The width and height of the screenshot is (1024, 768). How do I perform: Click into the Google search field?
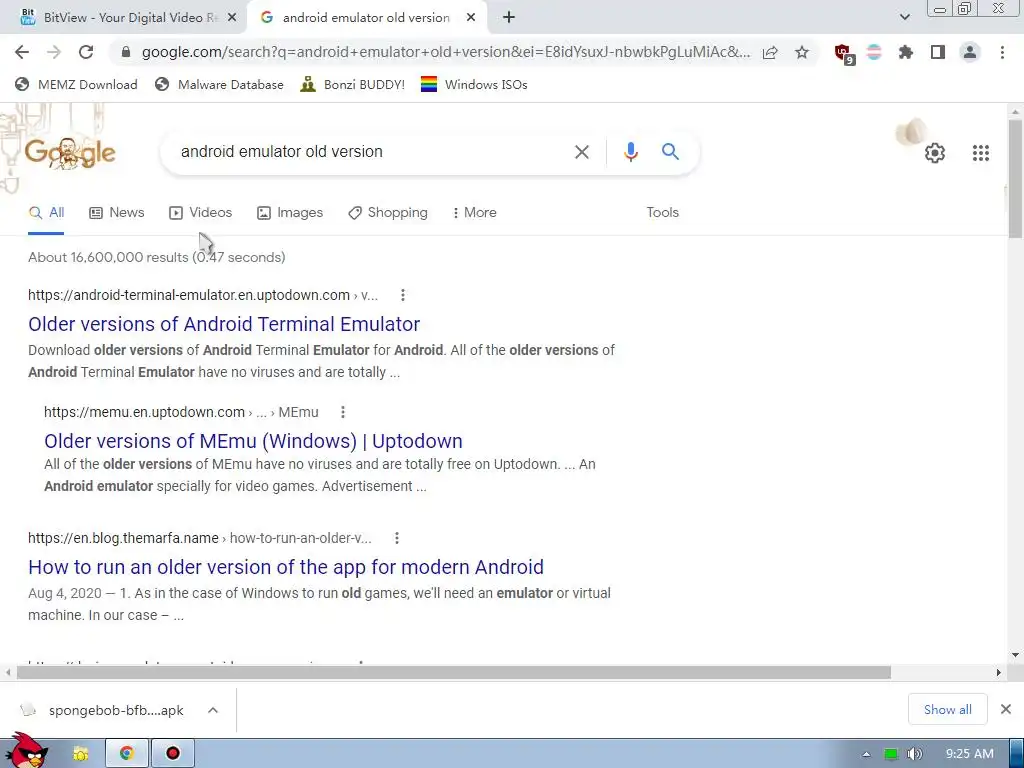coord(372,152)
